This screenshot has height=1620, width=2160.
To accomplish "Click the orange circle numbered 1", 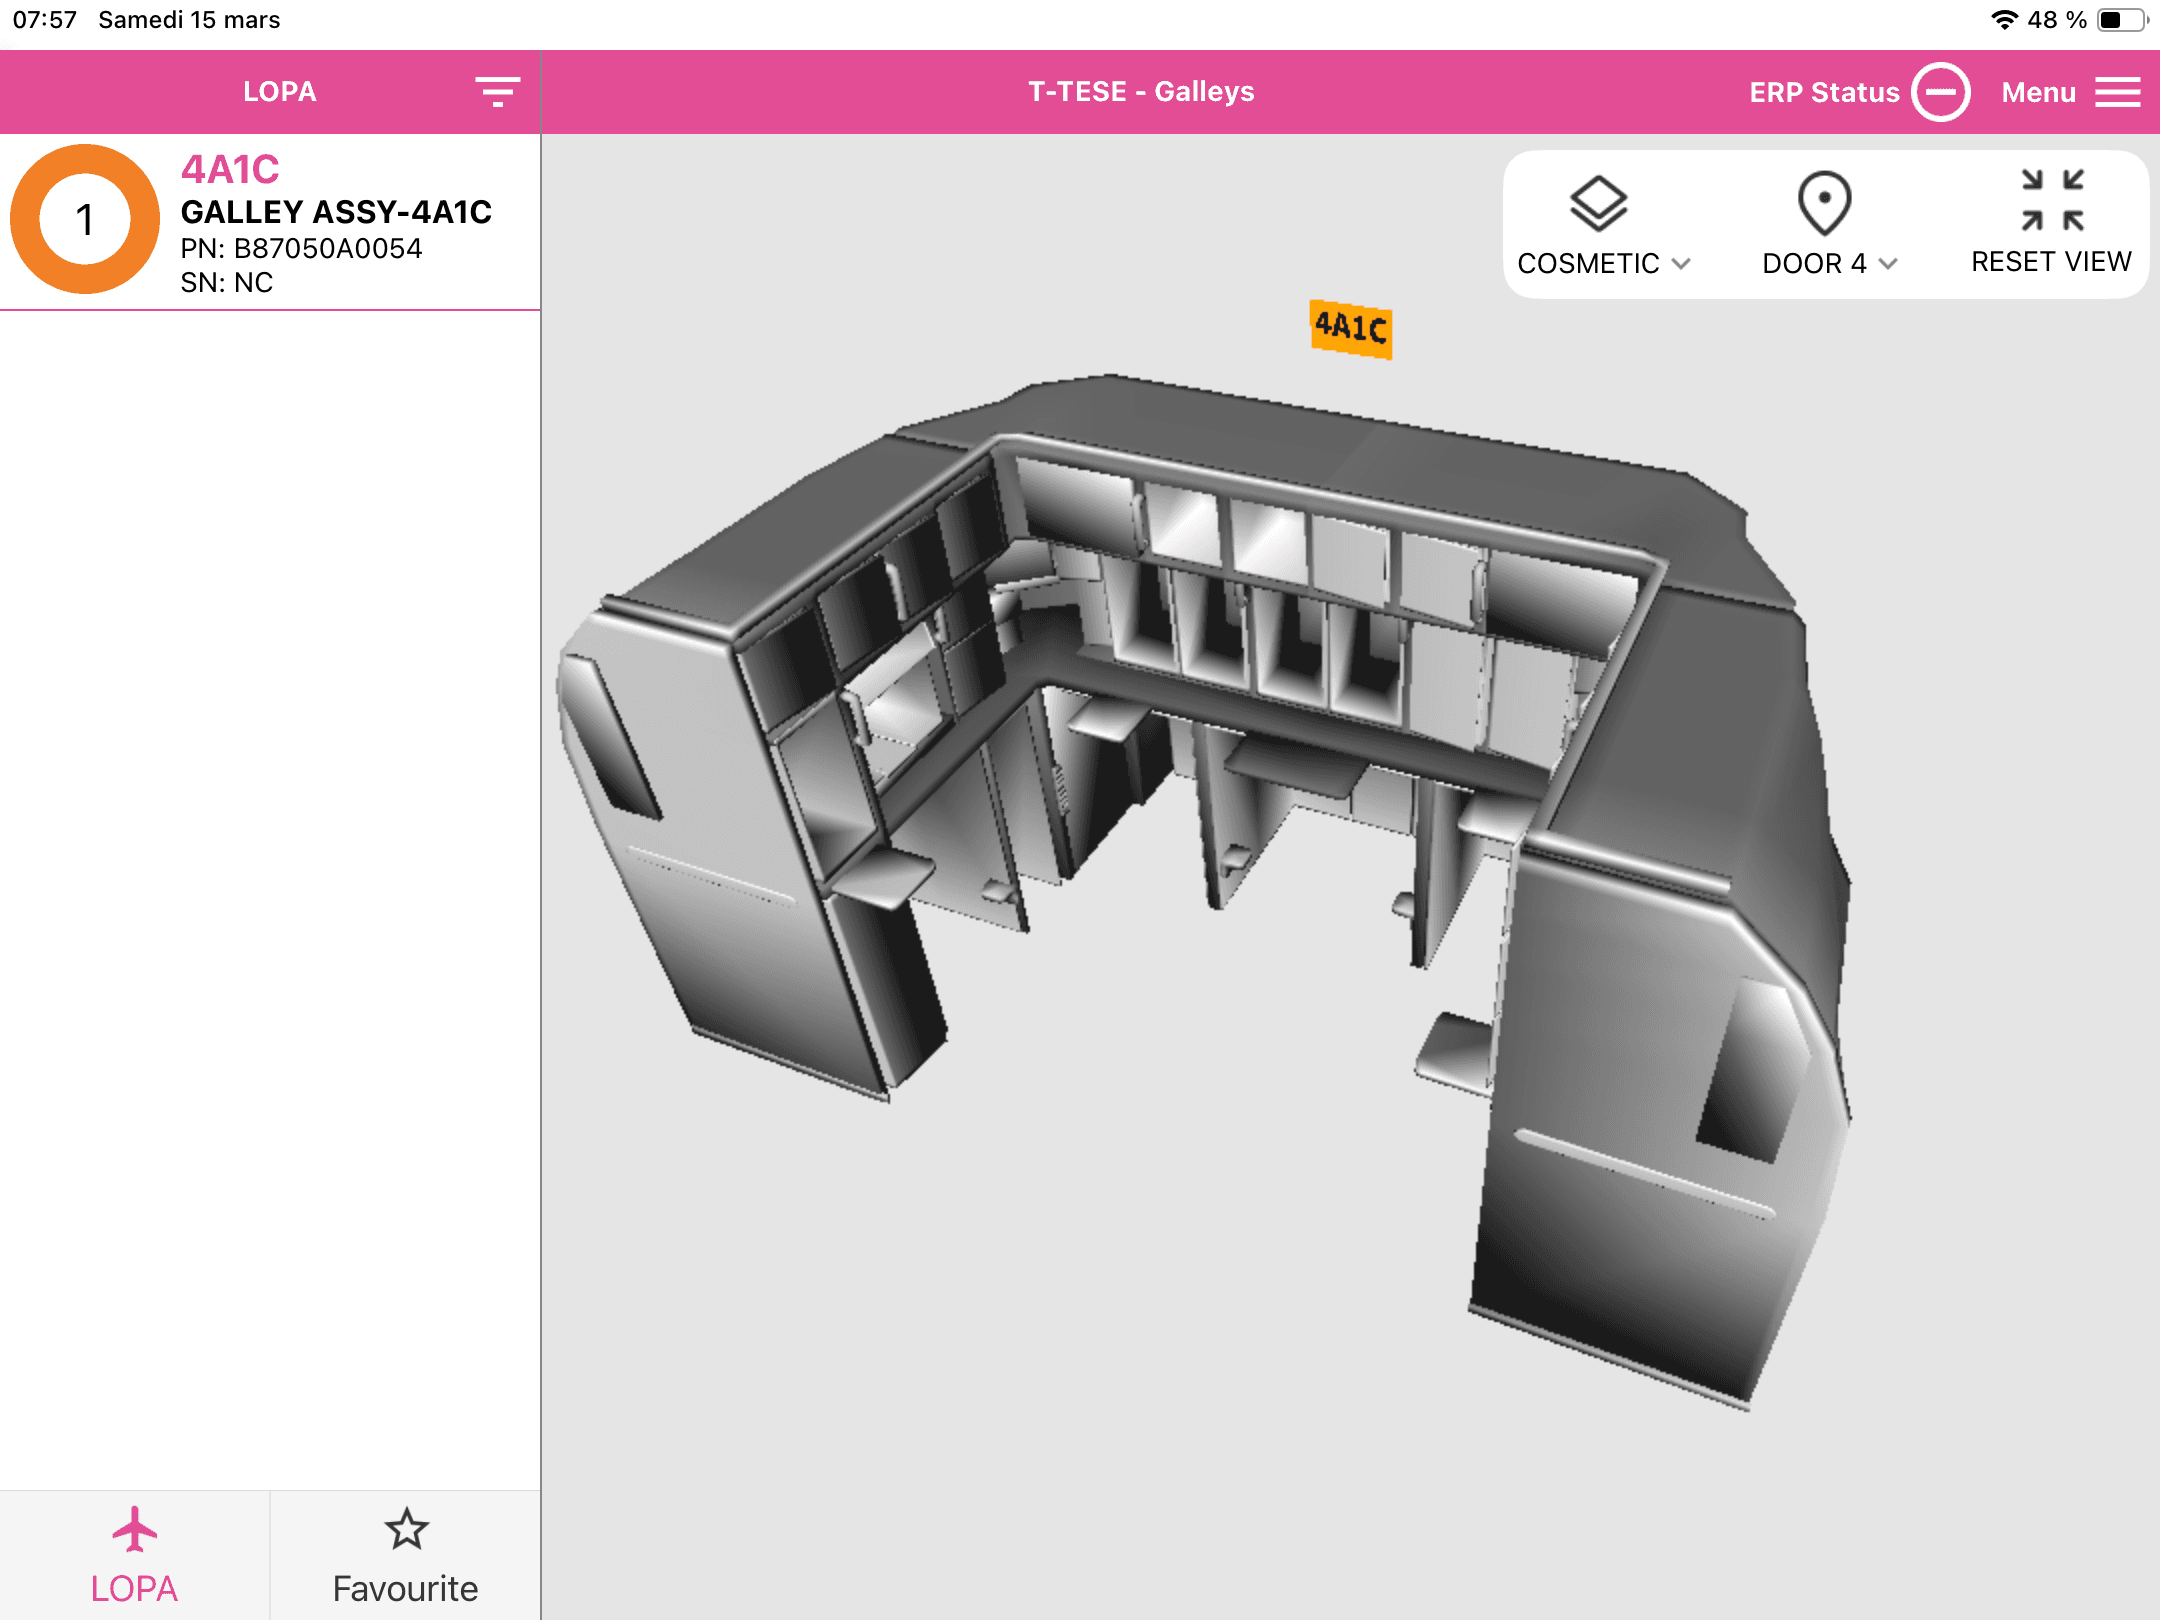I will (85, 220).
